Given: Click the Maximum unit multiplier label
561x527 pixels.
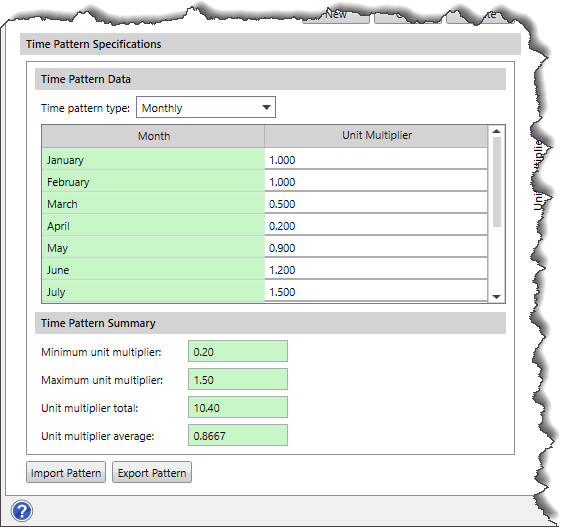Looking at the screenshot, I should click(102, 380).
